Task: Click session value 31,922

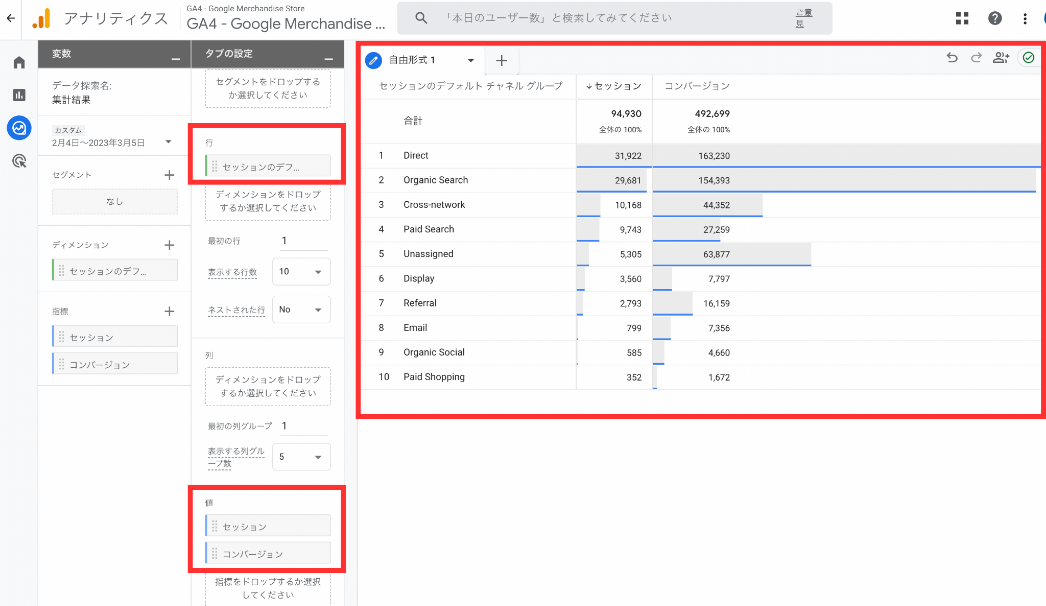Action: point(628,156)
